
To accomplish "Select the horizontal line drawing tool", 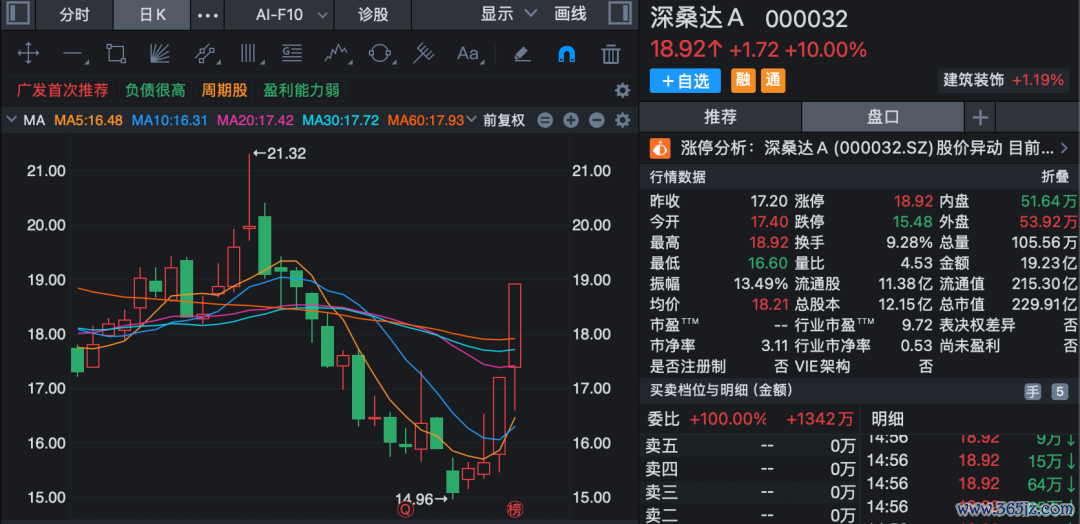I will pos(72,53).
